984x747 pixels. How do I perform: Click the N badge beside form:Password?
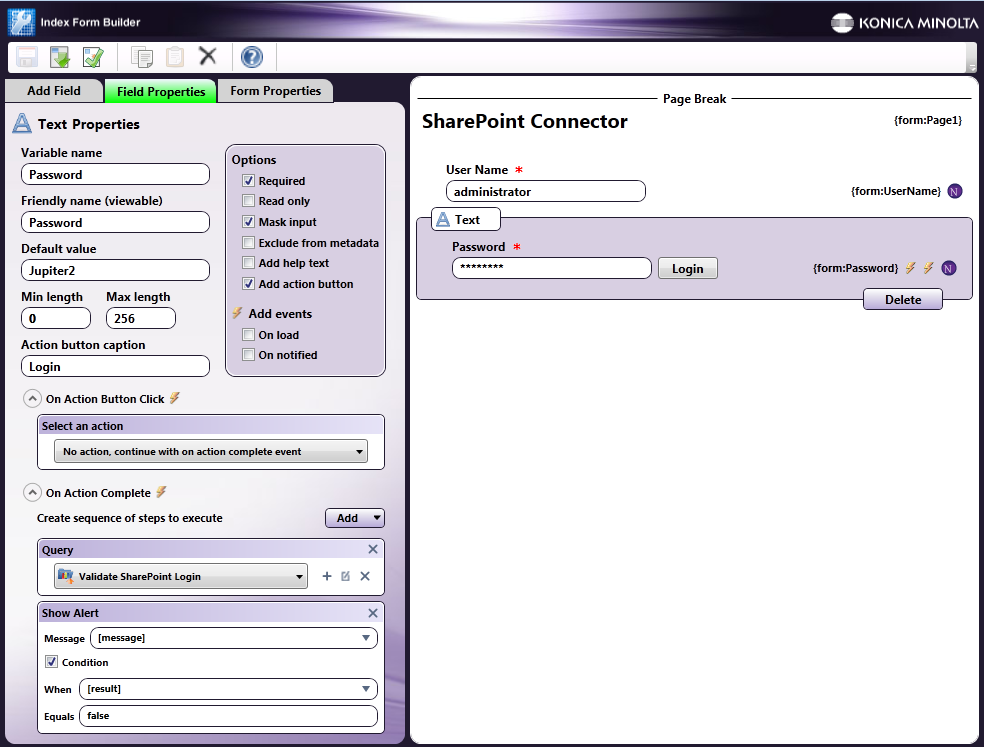949,269
